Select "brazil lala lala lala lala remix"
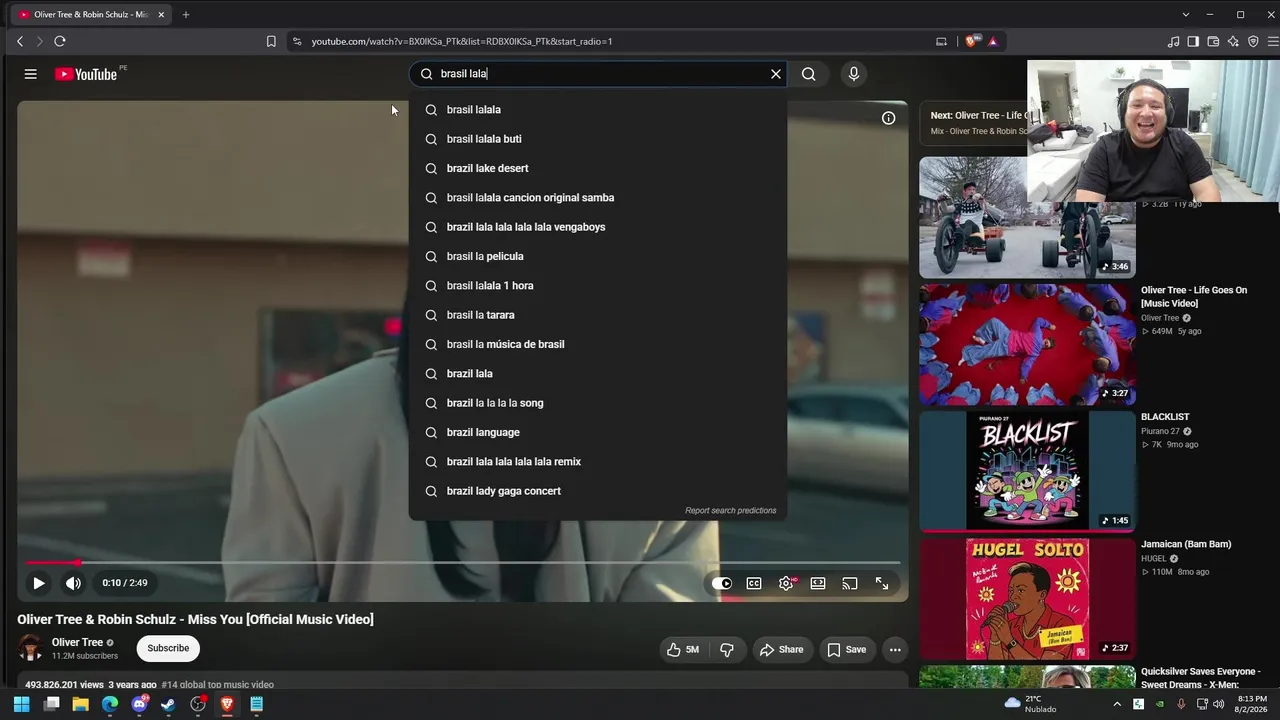Viewport: 1280px width, 720px height. coord(598,462)
